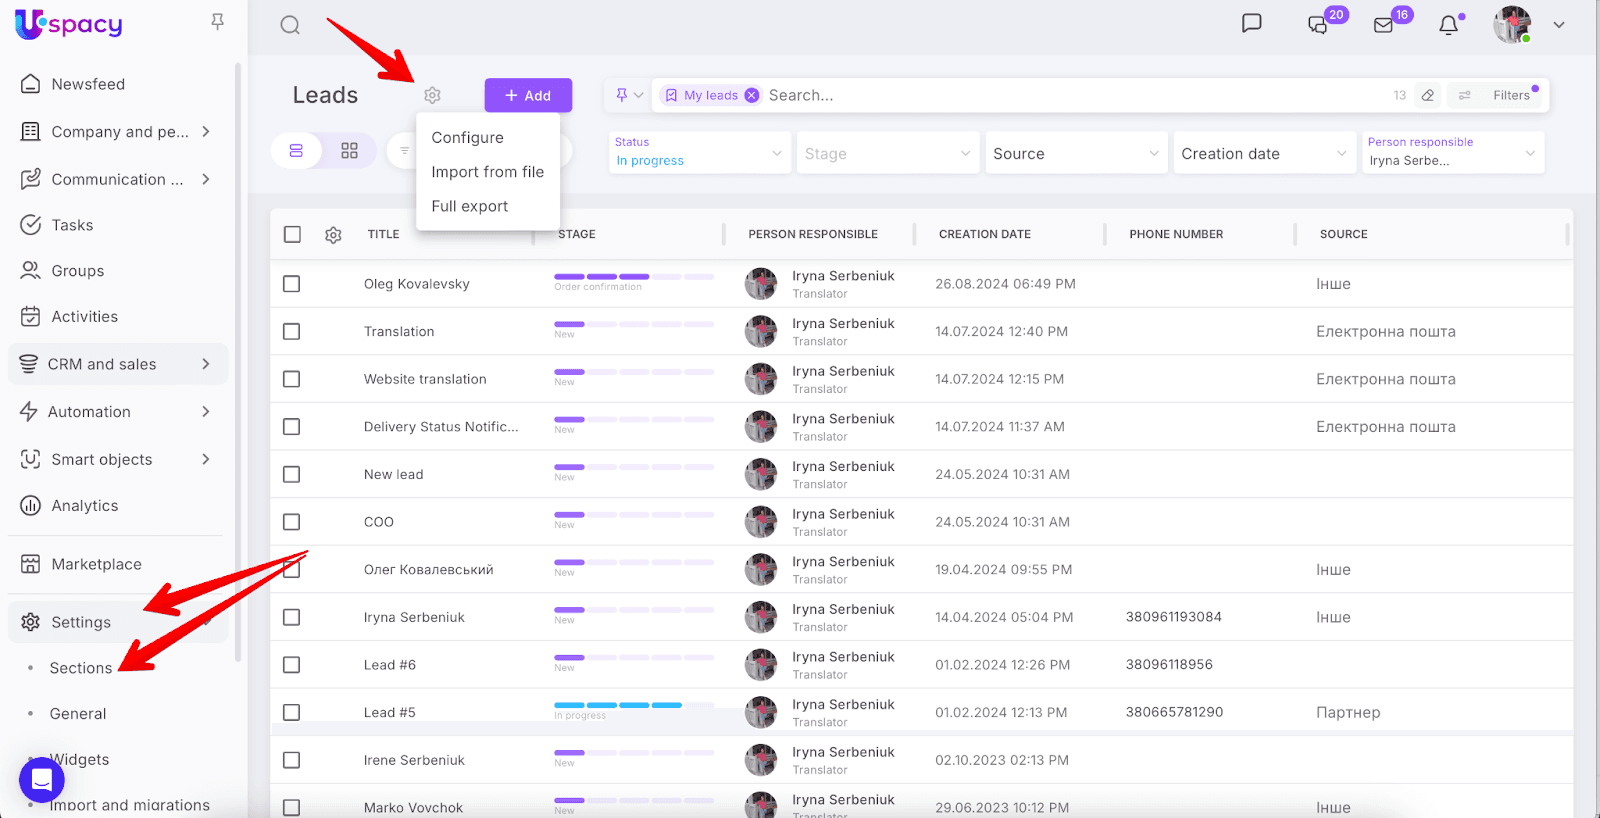Open the notifications bell icon

coord(1448,25)
